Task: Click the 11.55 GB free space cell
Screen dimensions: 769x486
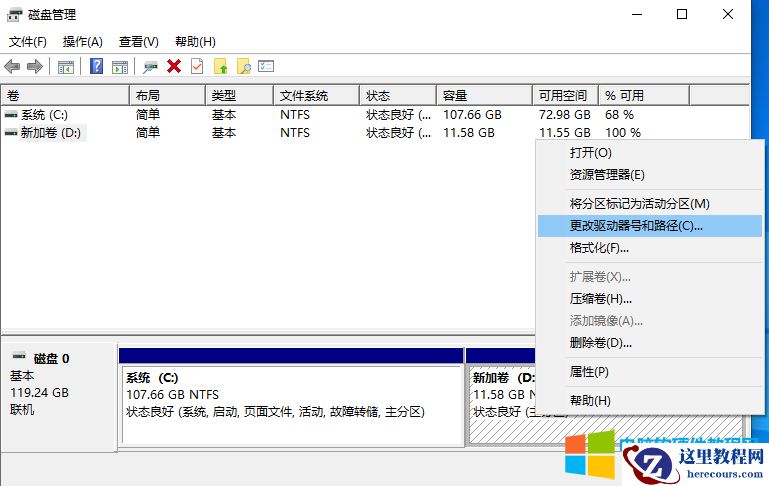Action: [564, 132]
